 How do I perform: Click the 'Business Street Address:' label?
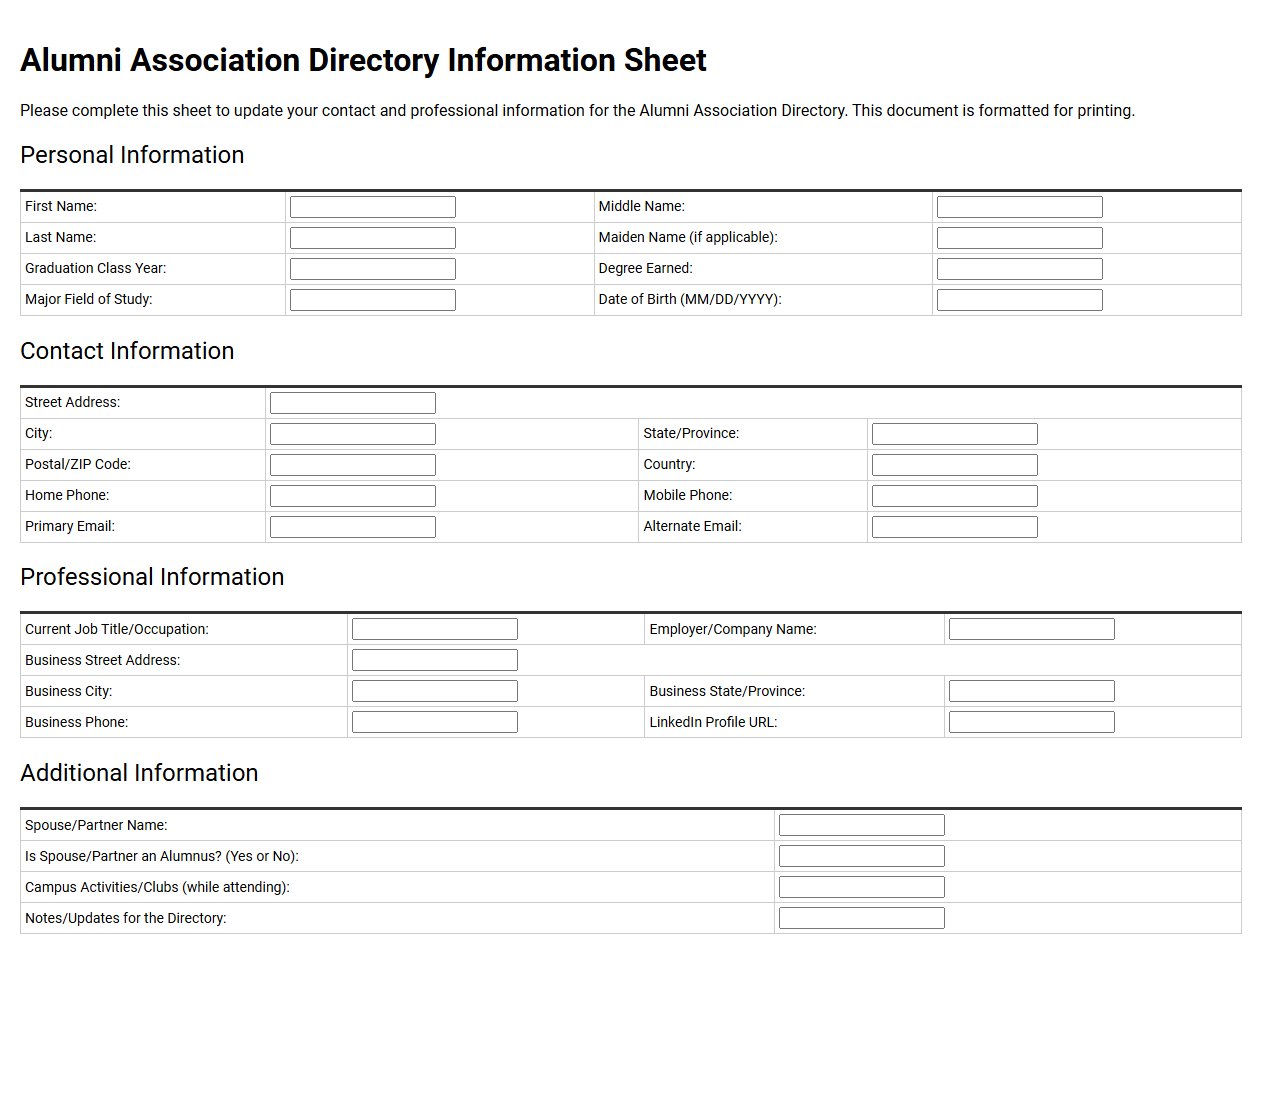[103, 660]
